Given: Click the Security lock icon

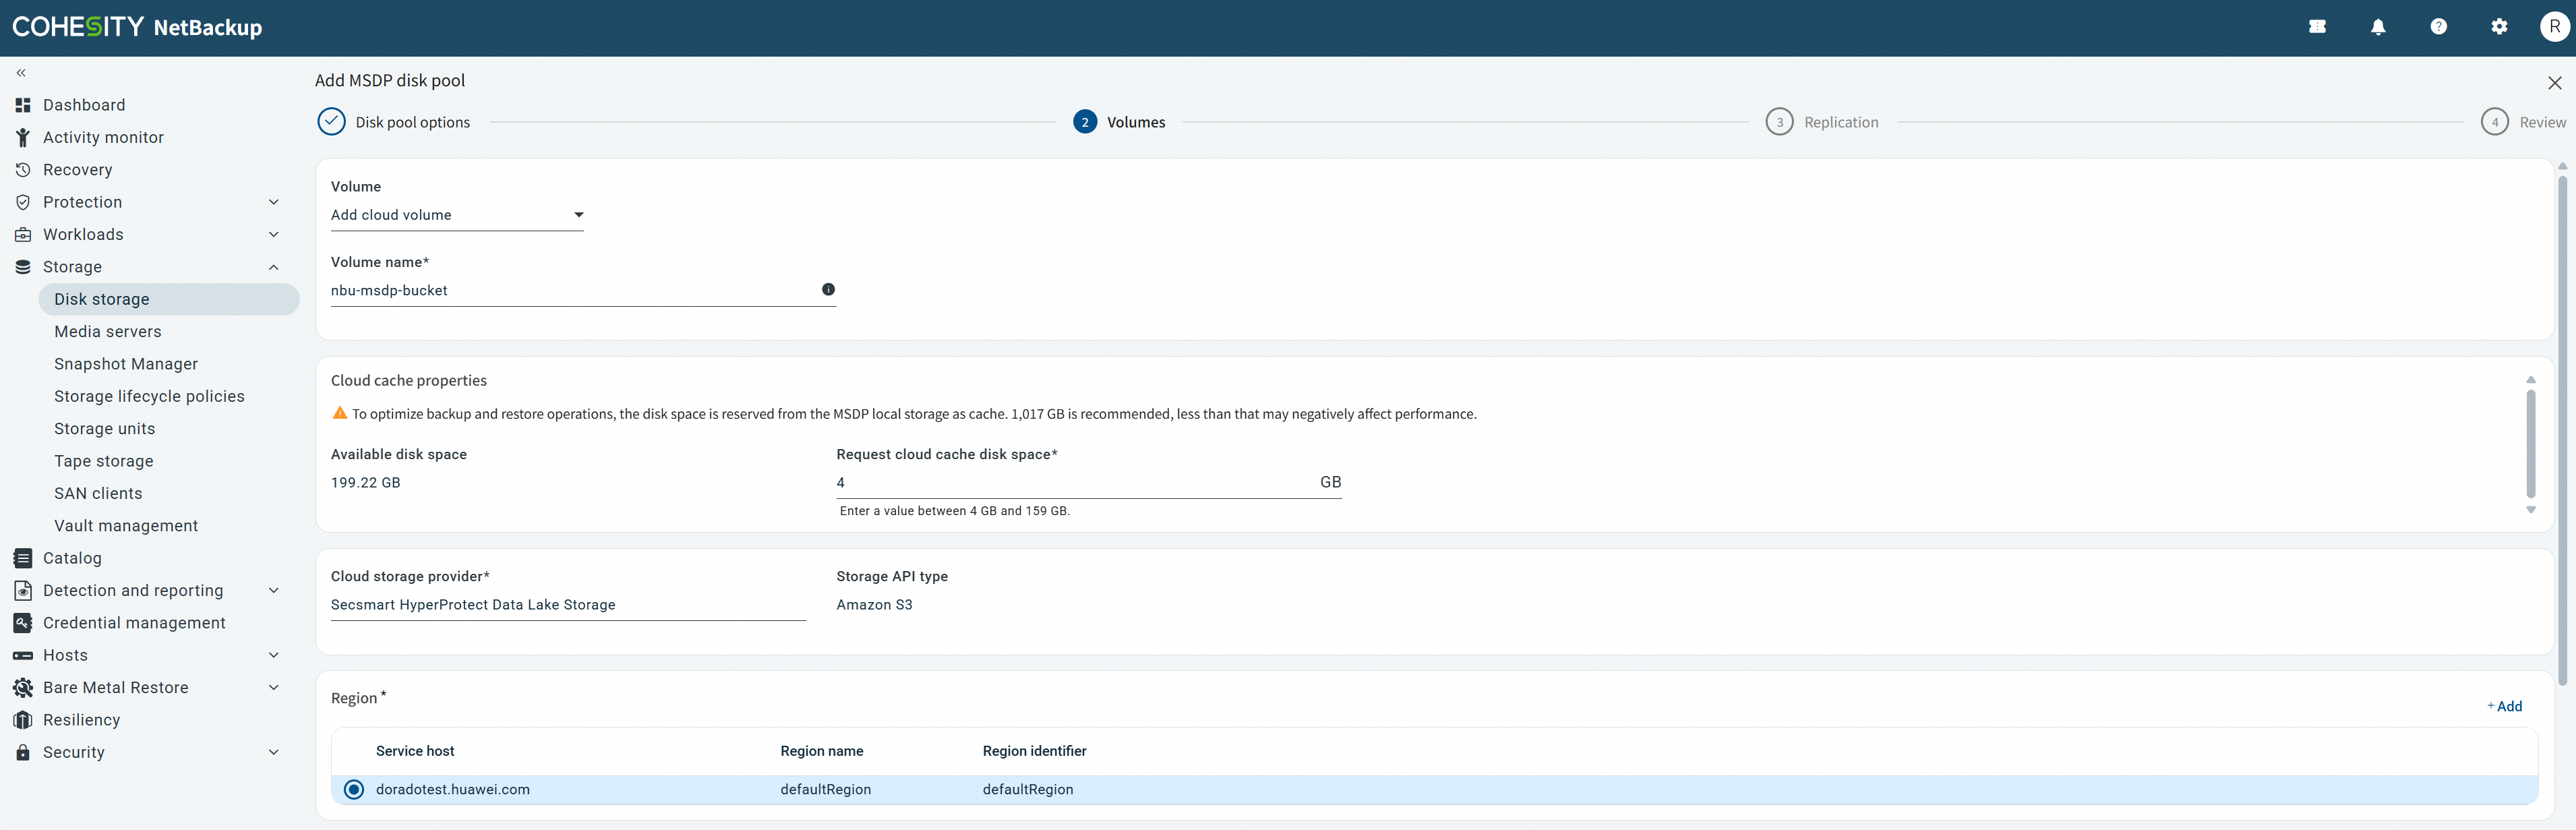Looking at the screenshot, I should tap(23, 752).
